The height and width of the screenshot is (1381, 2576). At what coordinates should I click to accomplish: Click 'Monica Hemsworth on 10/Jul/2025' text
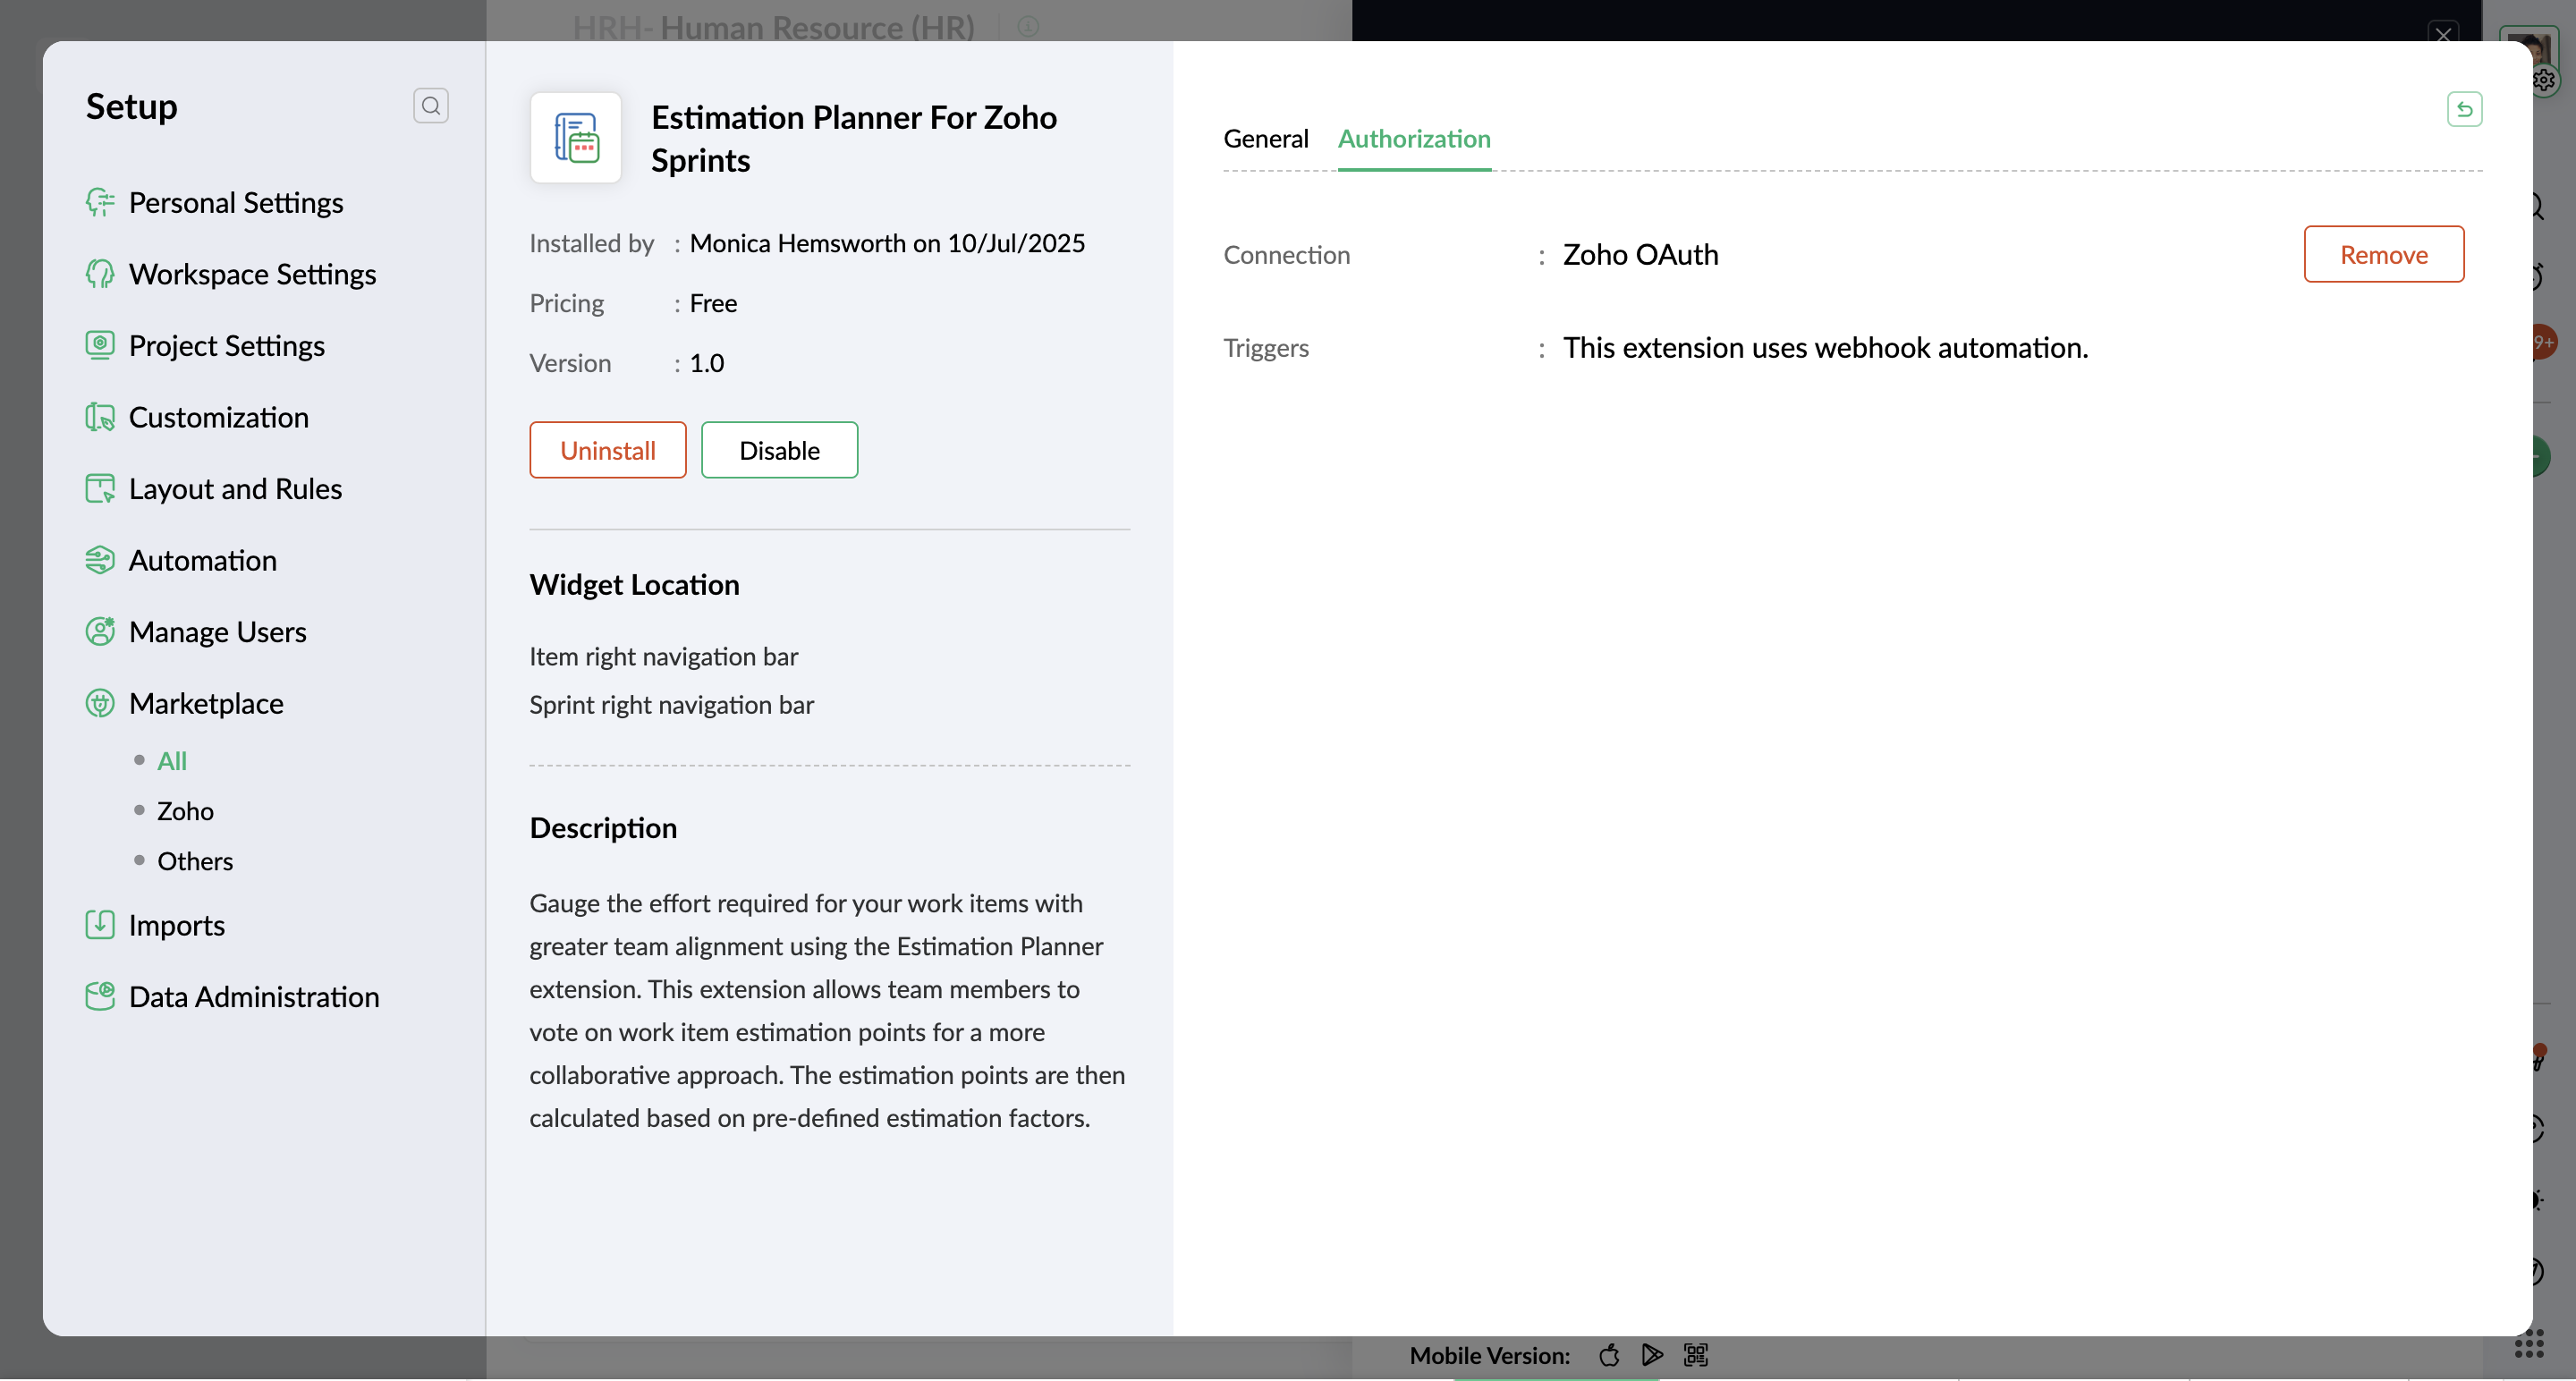(x=887, y=243)
